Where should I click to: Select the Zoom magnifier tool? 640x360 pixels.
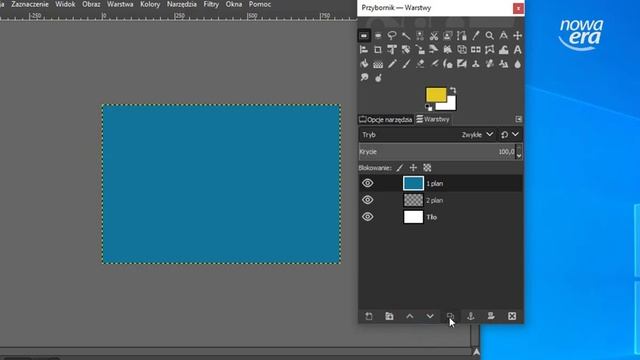coord(489,36)
